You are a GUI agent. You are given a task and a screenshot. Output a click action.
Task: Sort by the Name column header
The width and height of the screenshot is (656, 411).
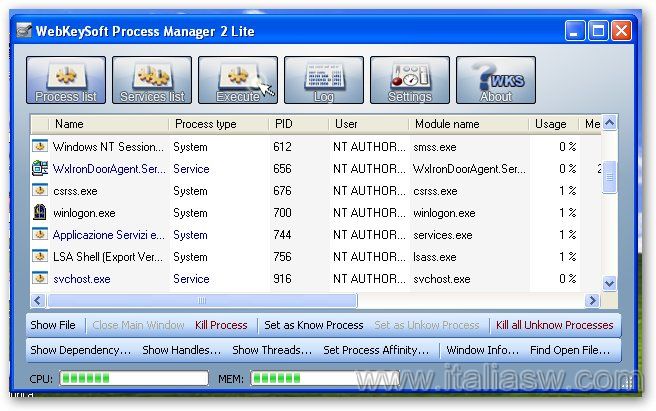pos(109,124)
